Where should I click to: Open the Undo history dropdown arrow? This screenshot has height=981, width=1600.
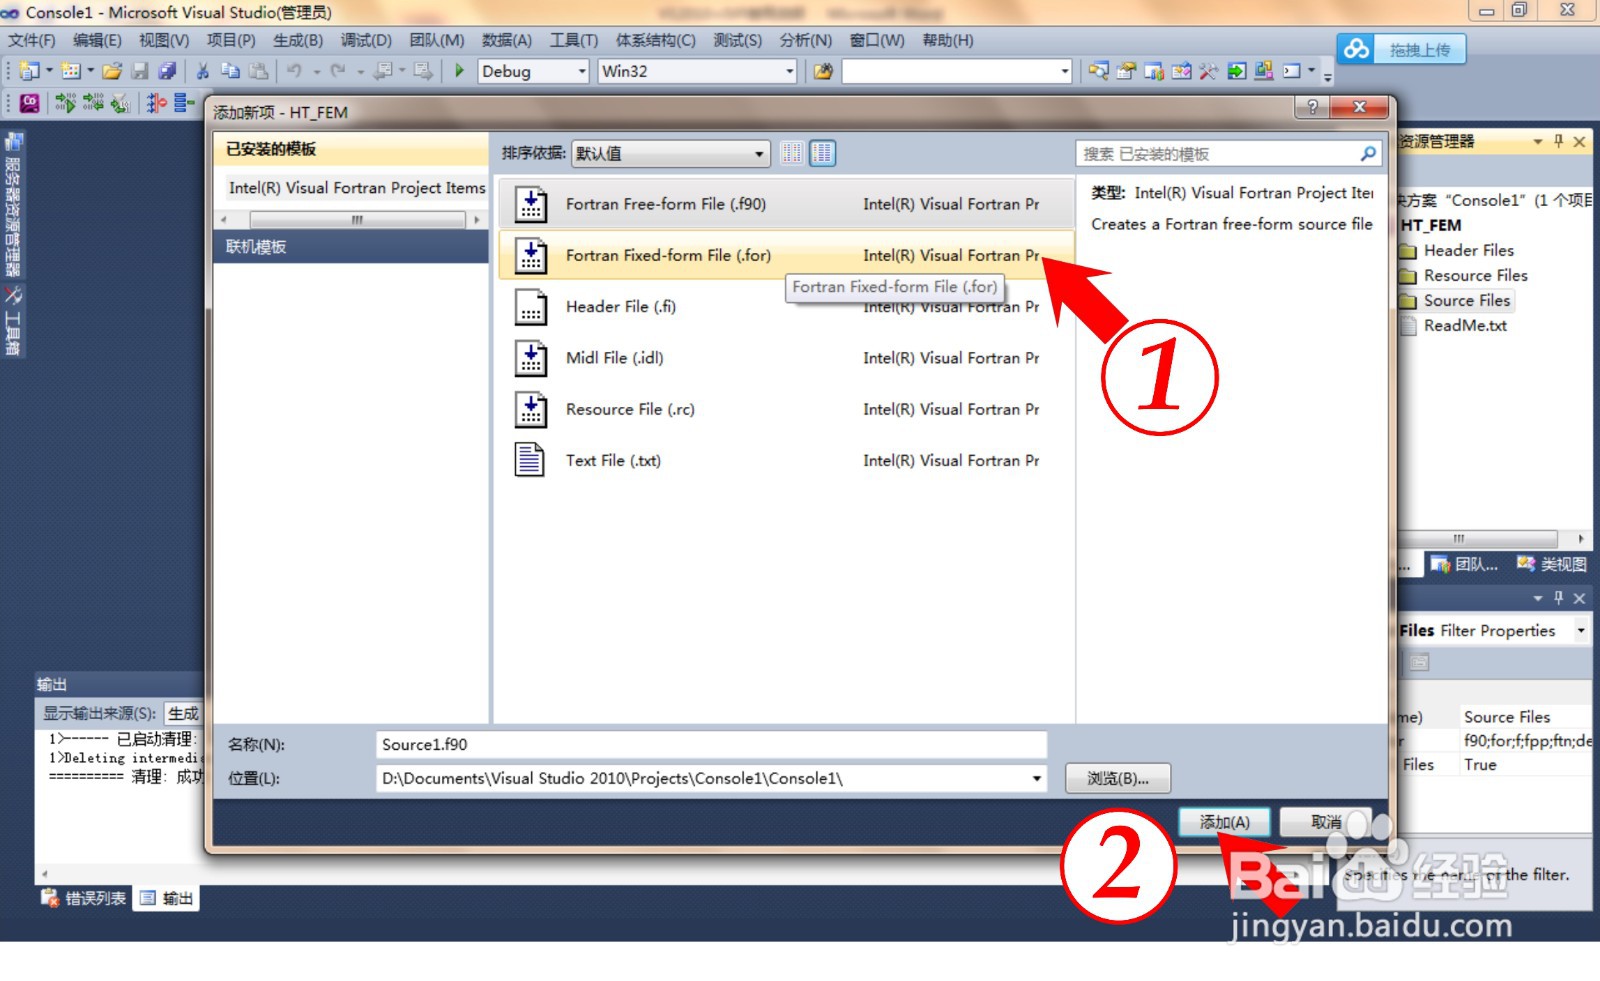click(316, 71)
